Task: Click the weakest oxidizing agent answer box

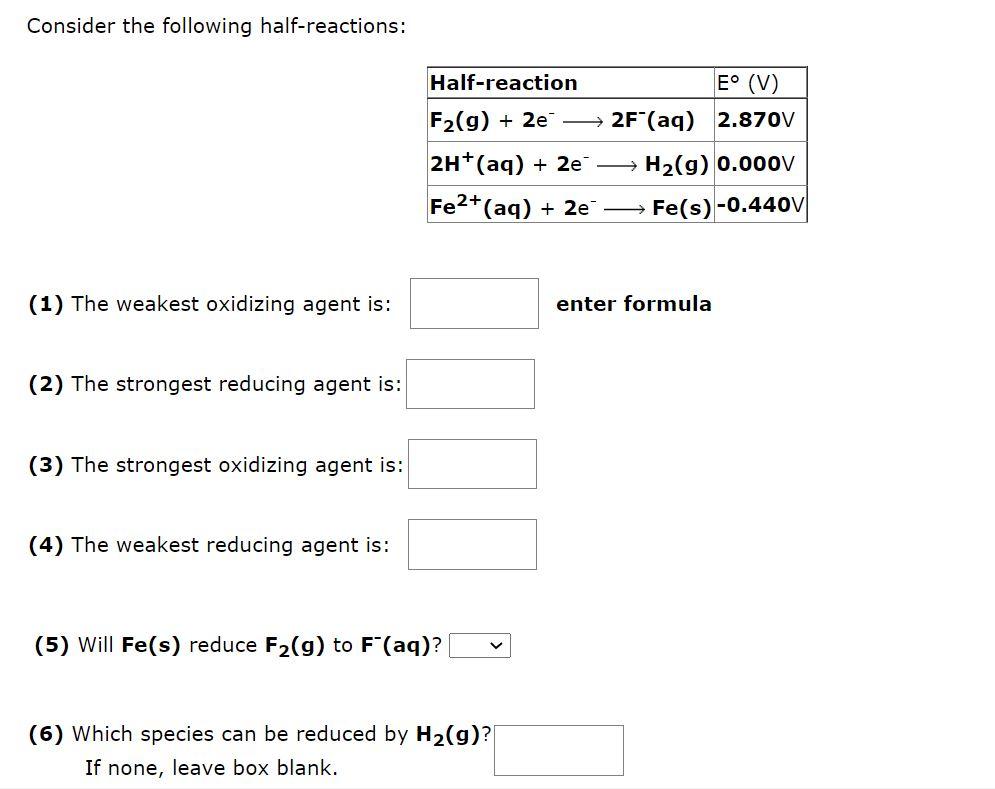Action: (x=473, y=303)
